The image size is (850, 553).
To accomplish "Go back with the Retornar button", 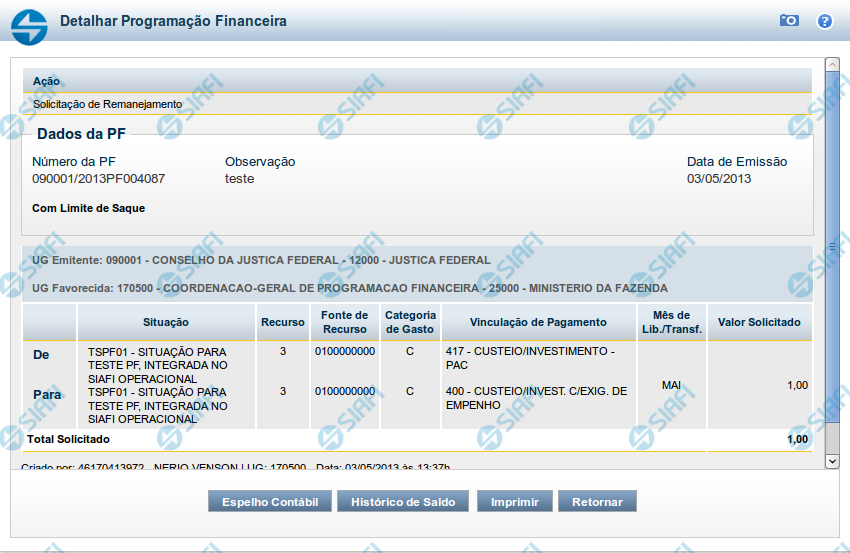I will pos(597,502).
